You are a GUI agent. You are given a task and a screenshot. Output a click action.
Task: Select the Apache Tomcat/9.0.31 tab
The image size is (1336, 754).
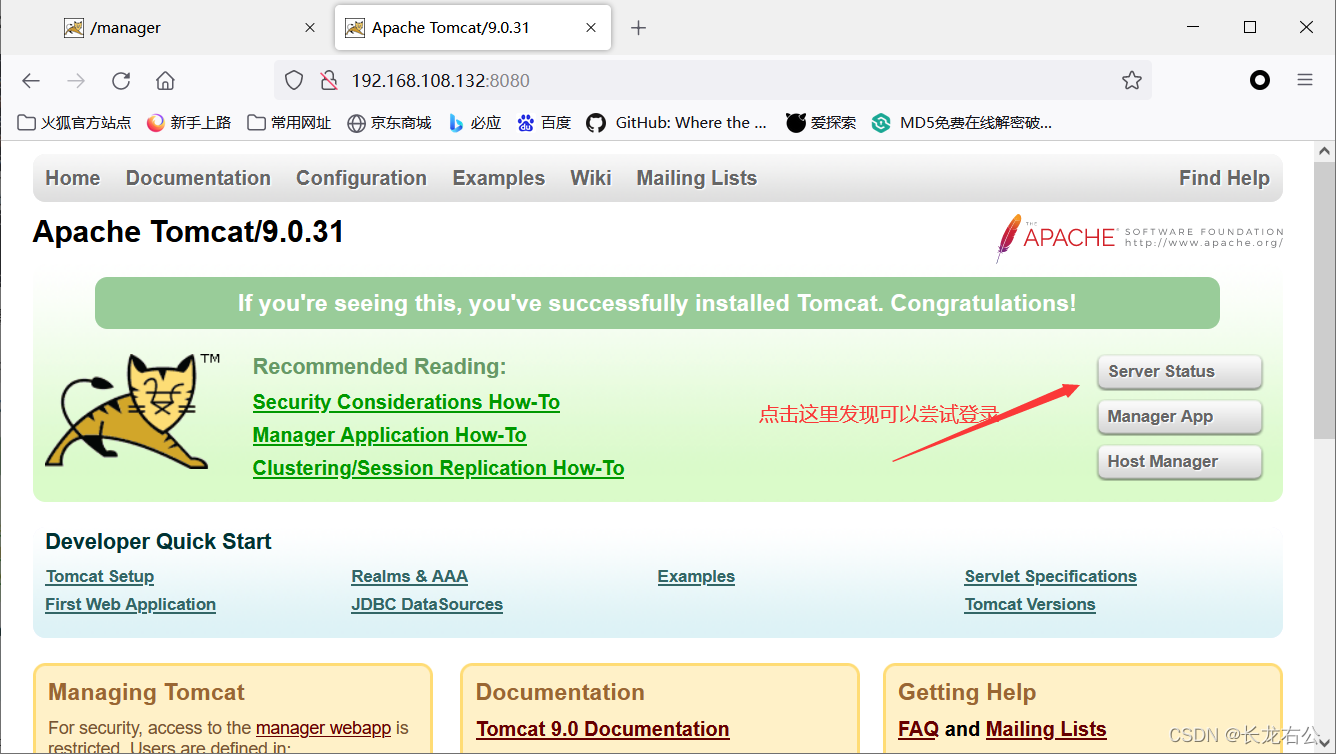[473, 28]
